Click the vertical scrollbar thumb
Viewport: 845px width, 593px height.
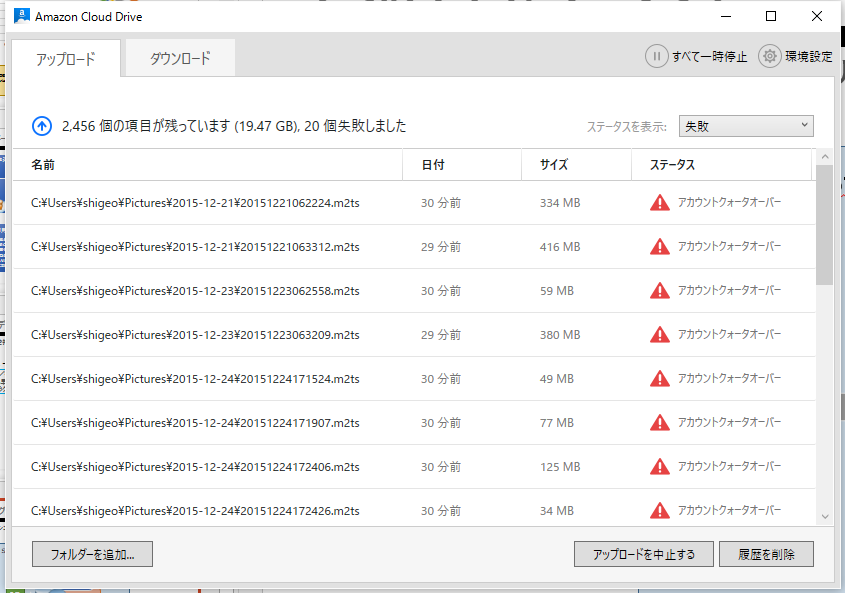tap(825, 225)
